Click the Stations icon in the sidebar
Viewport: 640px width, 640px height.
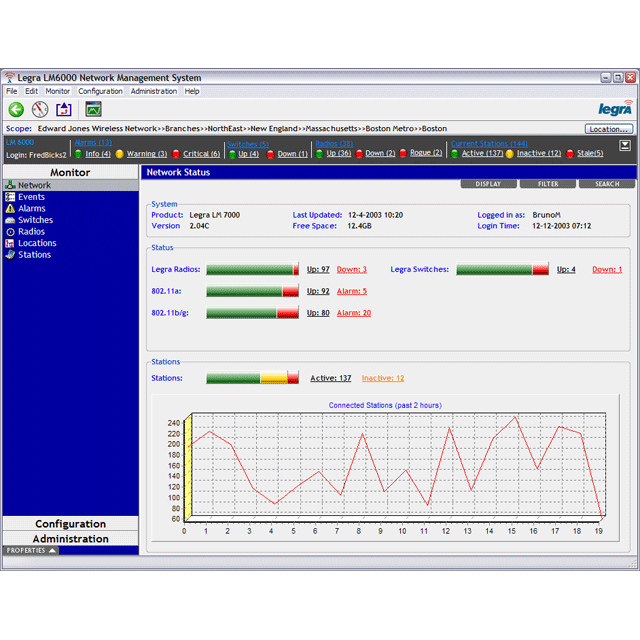[x=10, y=255]
